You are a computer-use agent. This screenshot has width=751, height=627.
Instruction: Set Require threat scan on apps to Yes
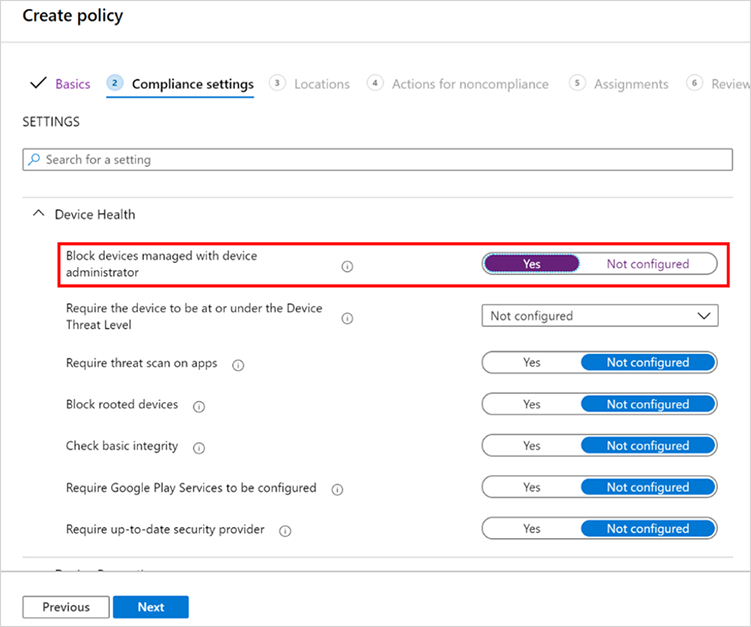(532, 363)
